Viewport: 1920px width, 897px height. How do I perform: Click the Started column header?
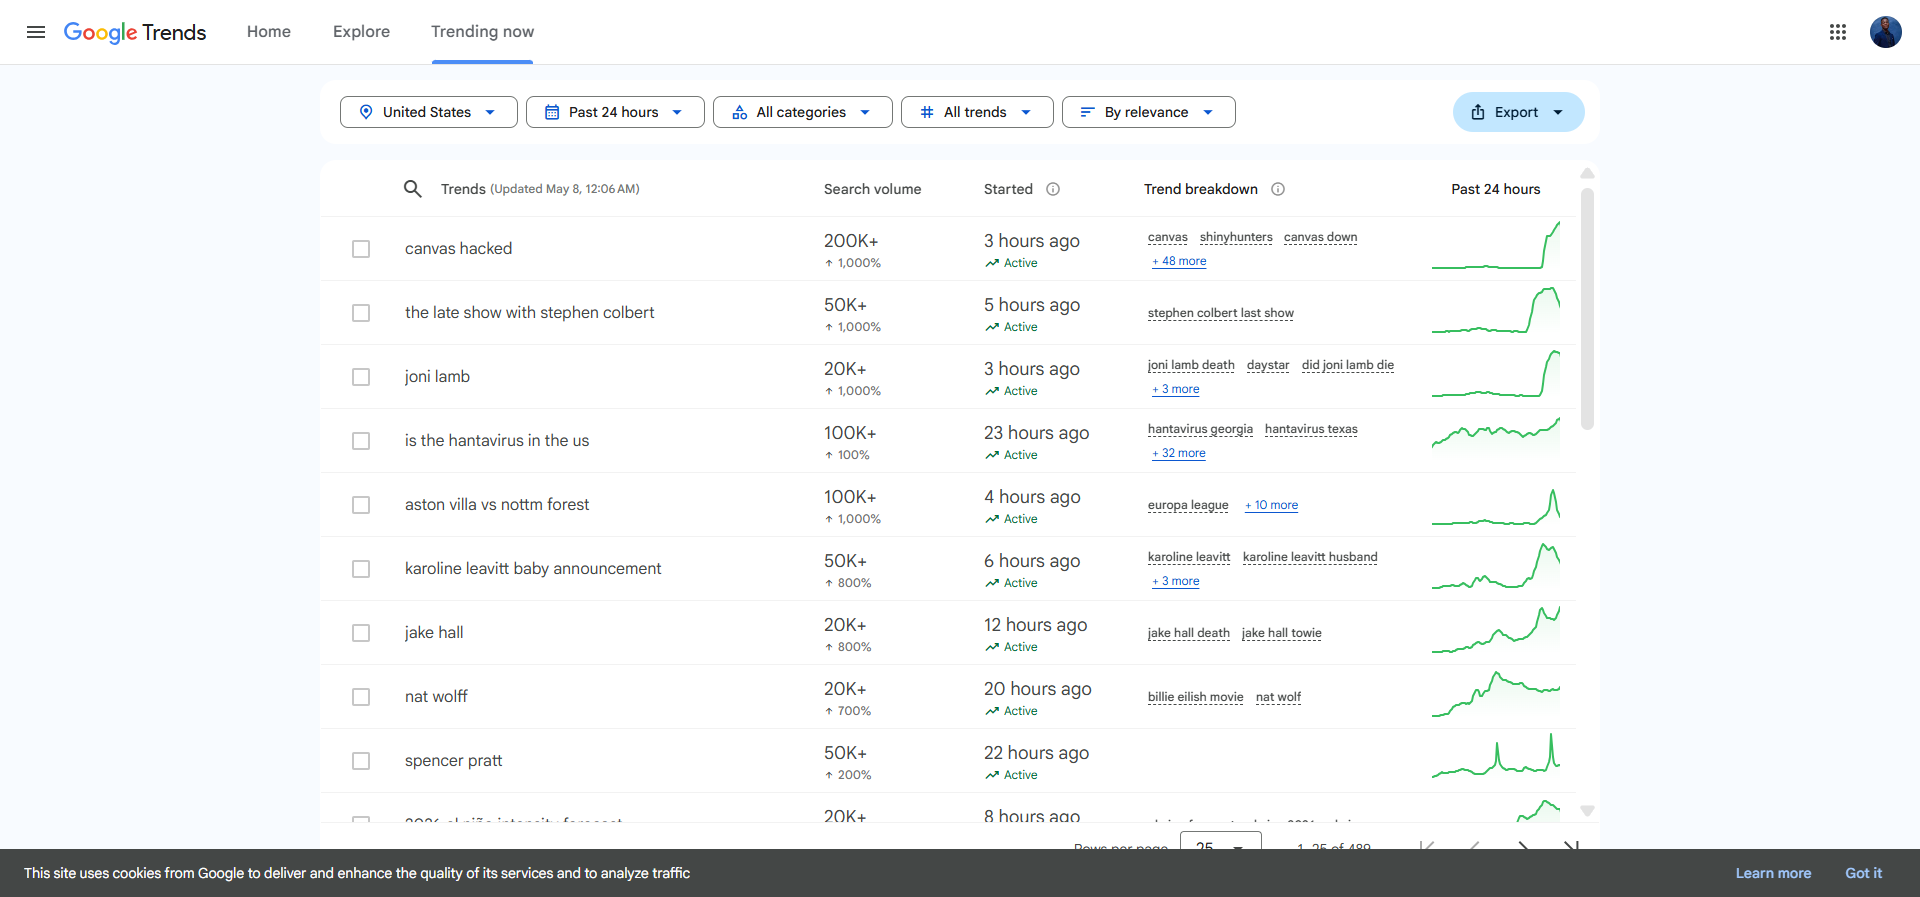coord(1008,189)
